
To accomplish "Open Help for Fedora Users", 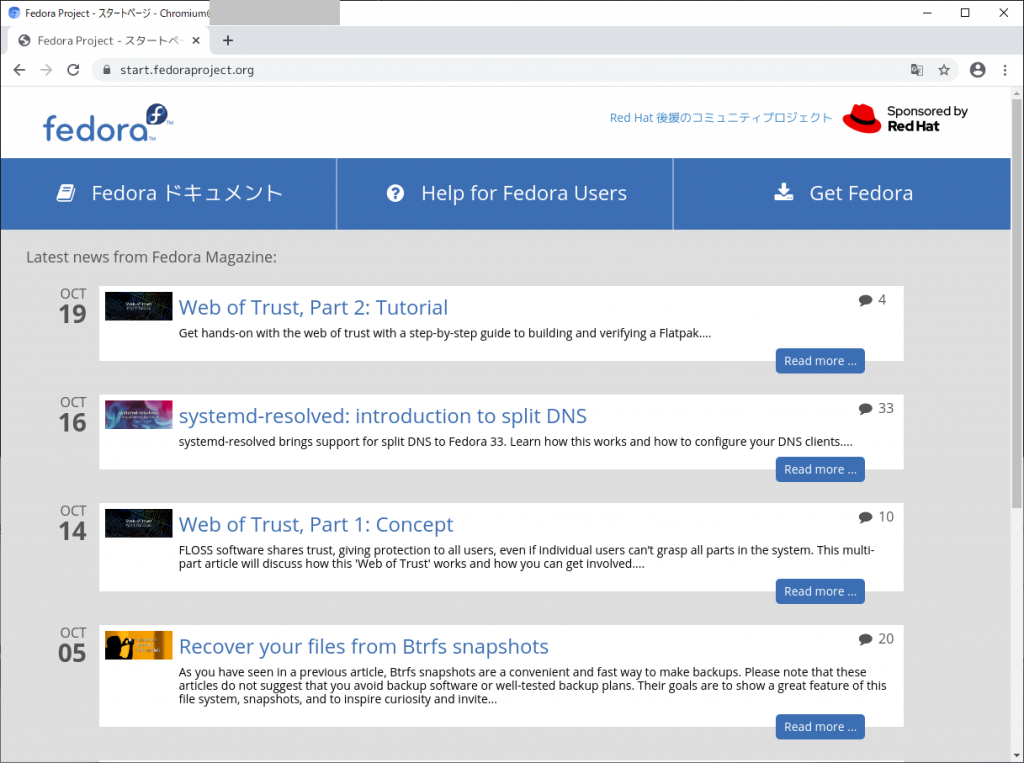I will (505, 193).
